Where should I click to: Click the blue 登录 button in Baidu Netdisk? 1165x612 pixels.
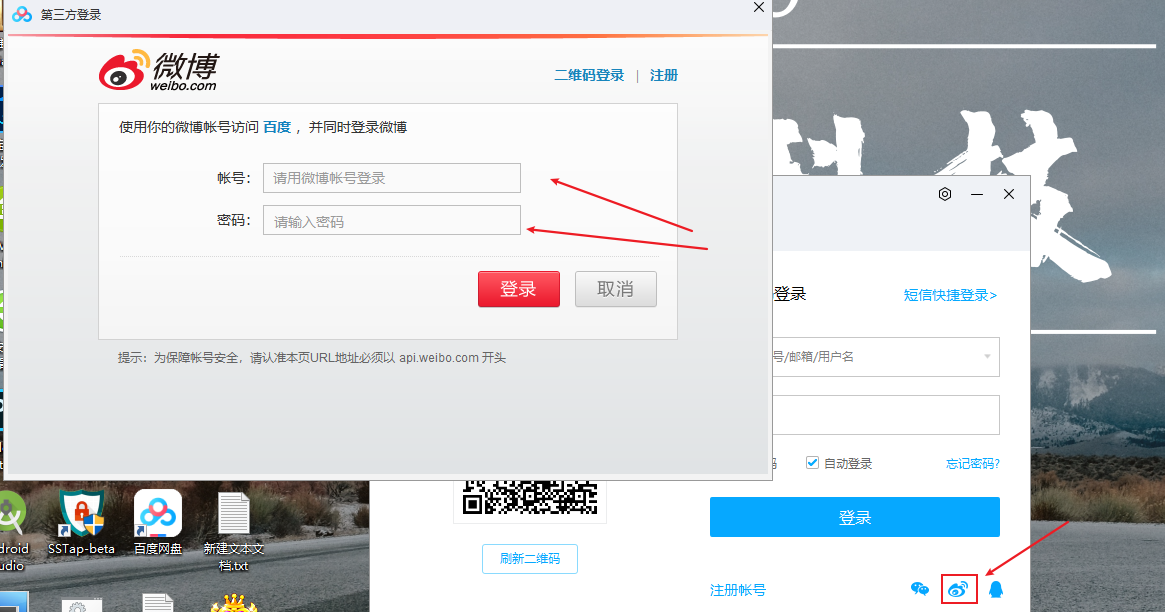(x=854, y=517)
